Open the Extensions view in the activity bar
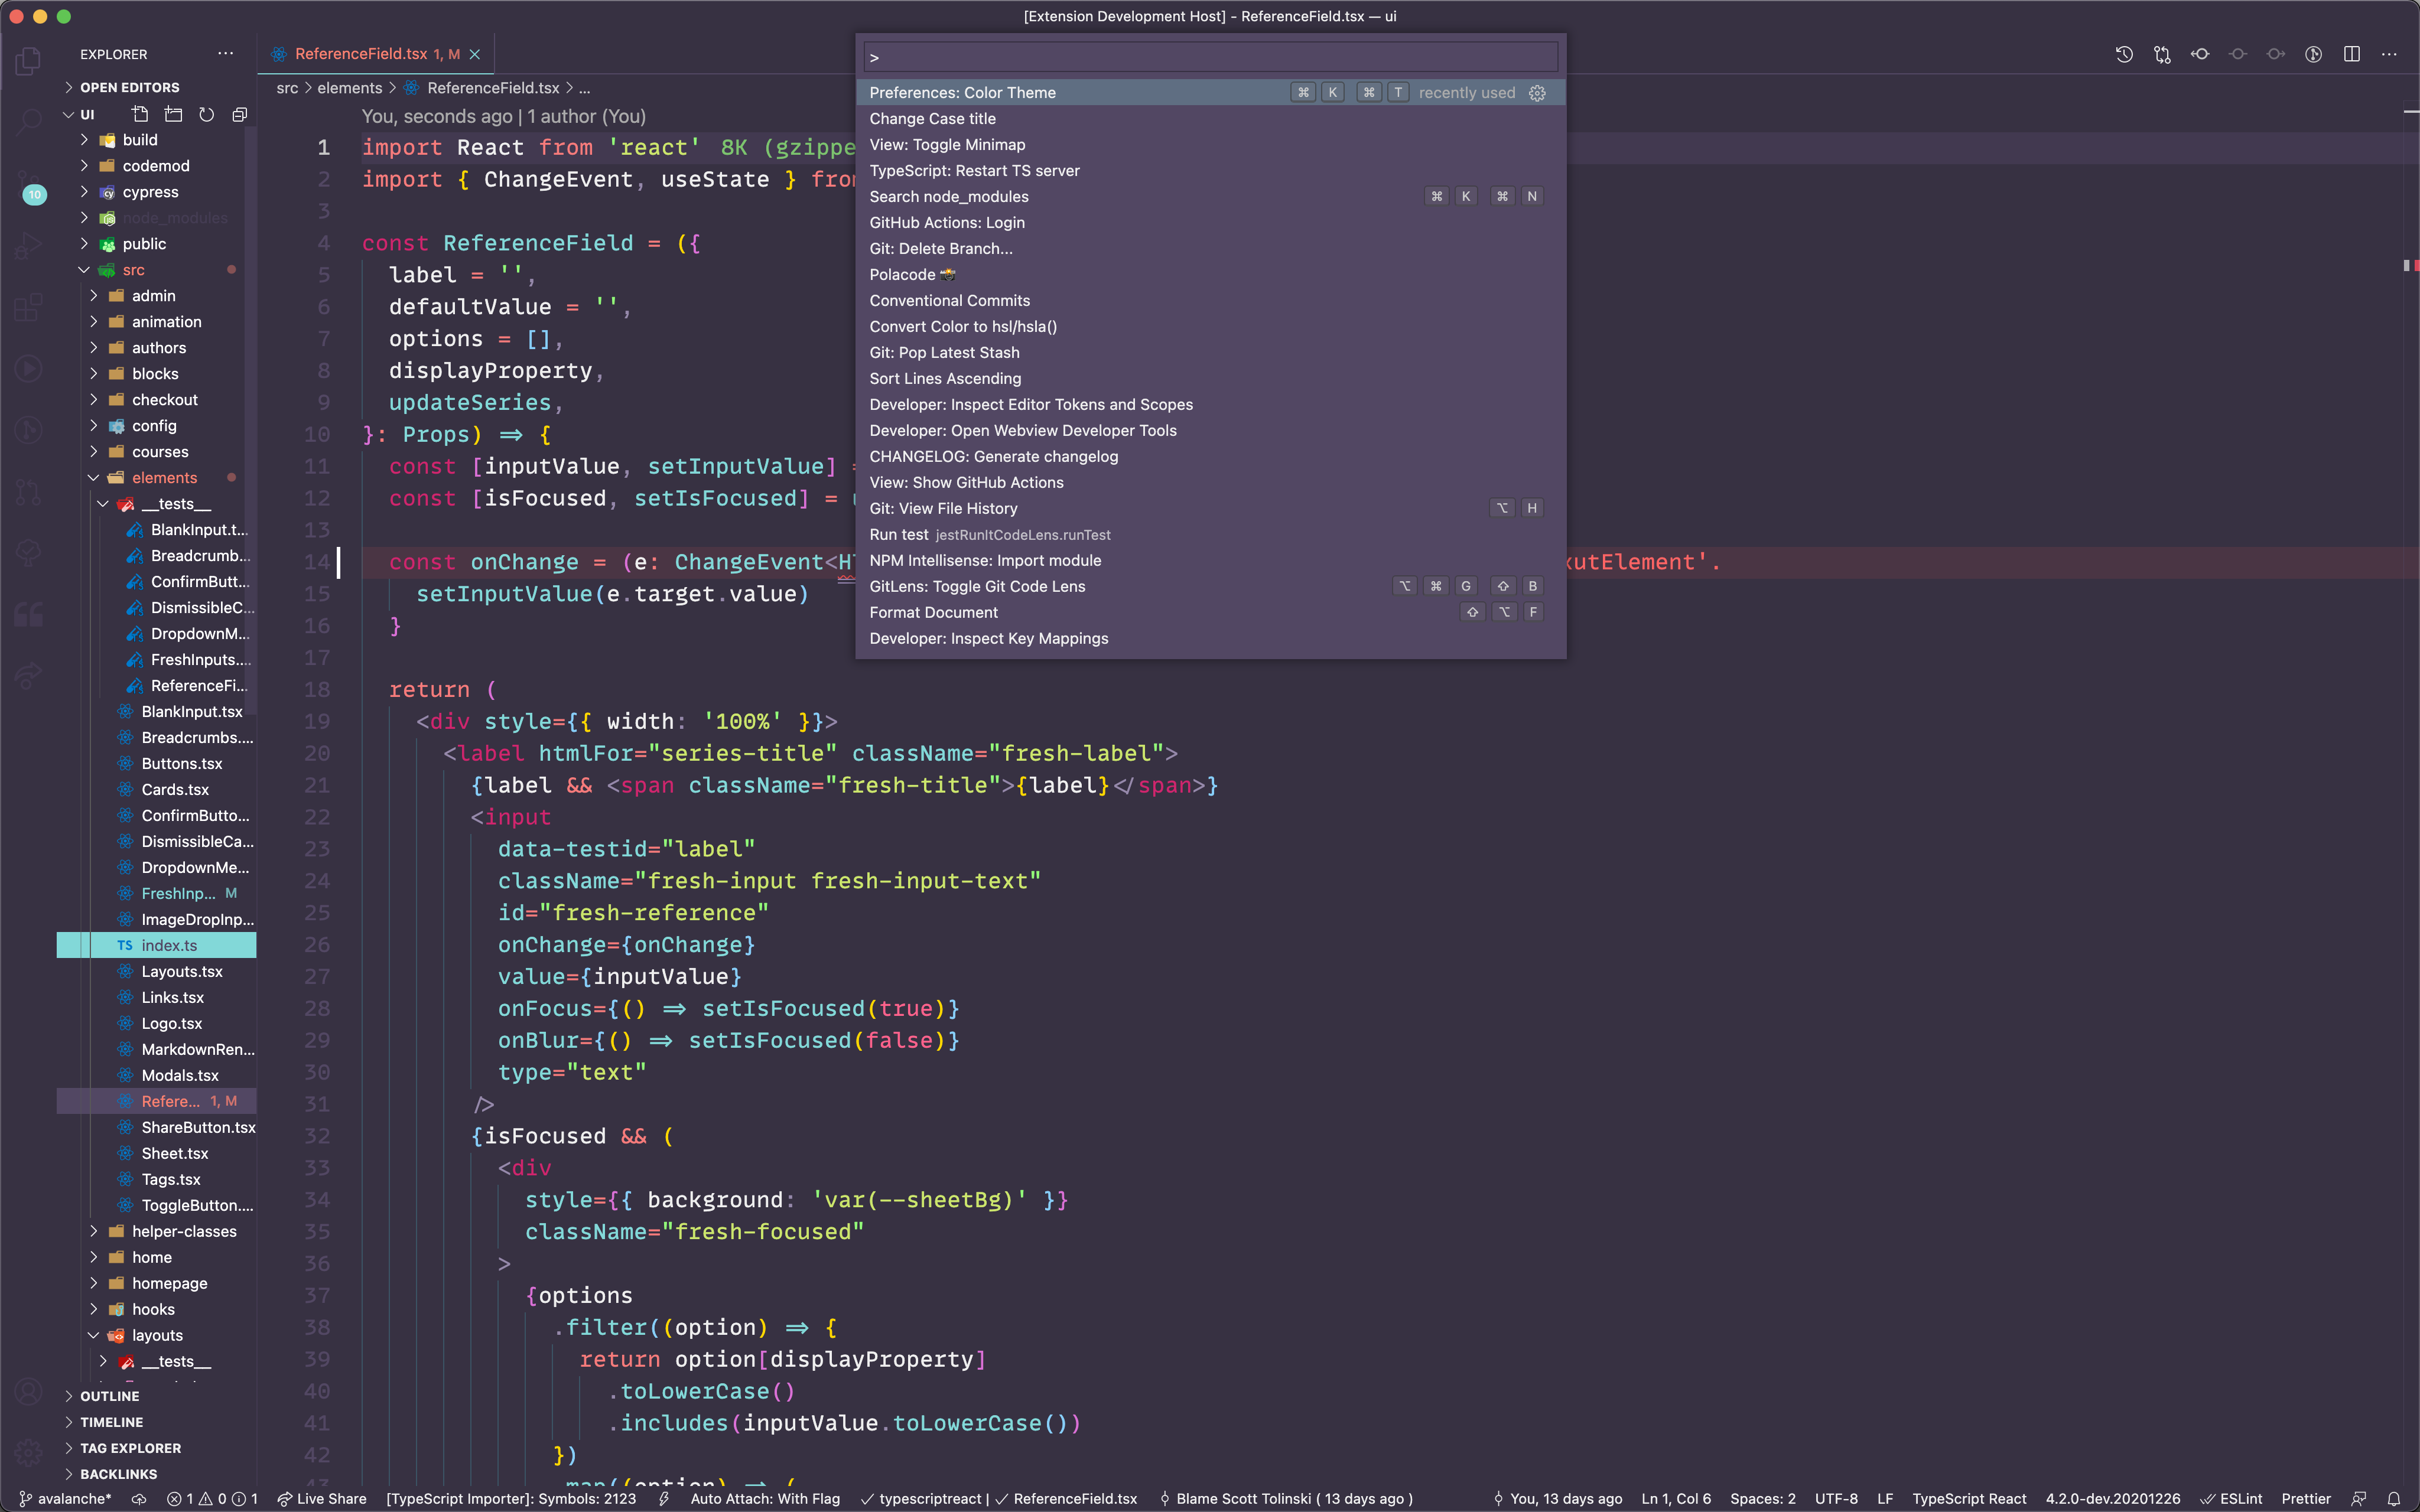This screenshot has width=2420, height=1512. (29, 307)
